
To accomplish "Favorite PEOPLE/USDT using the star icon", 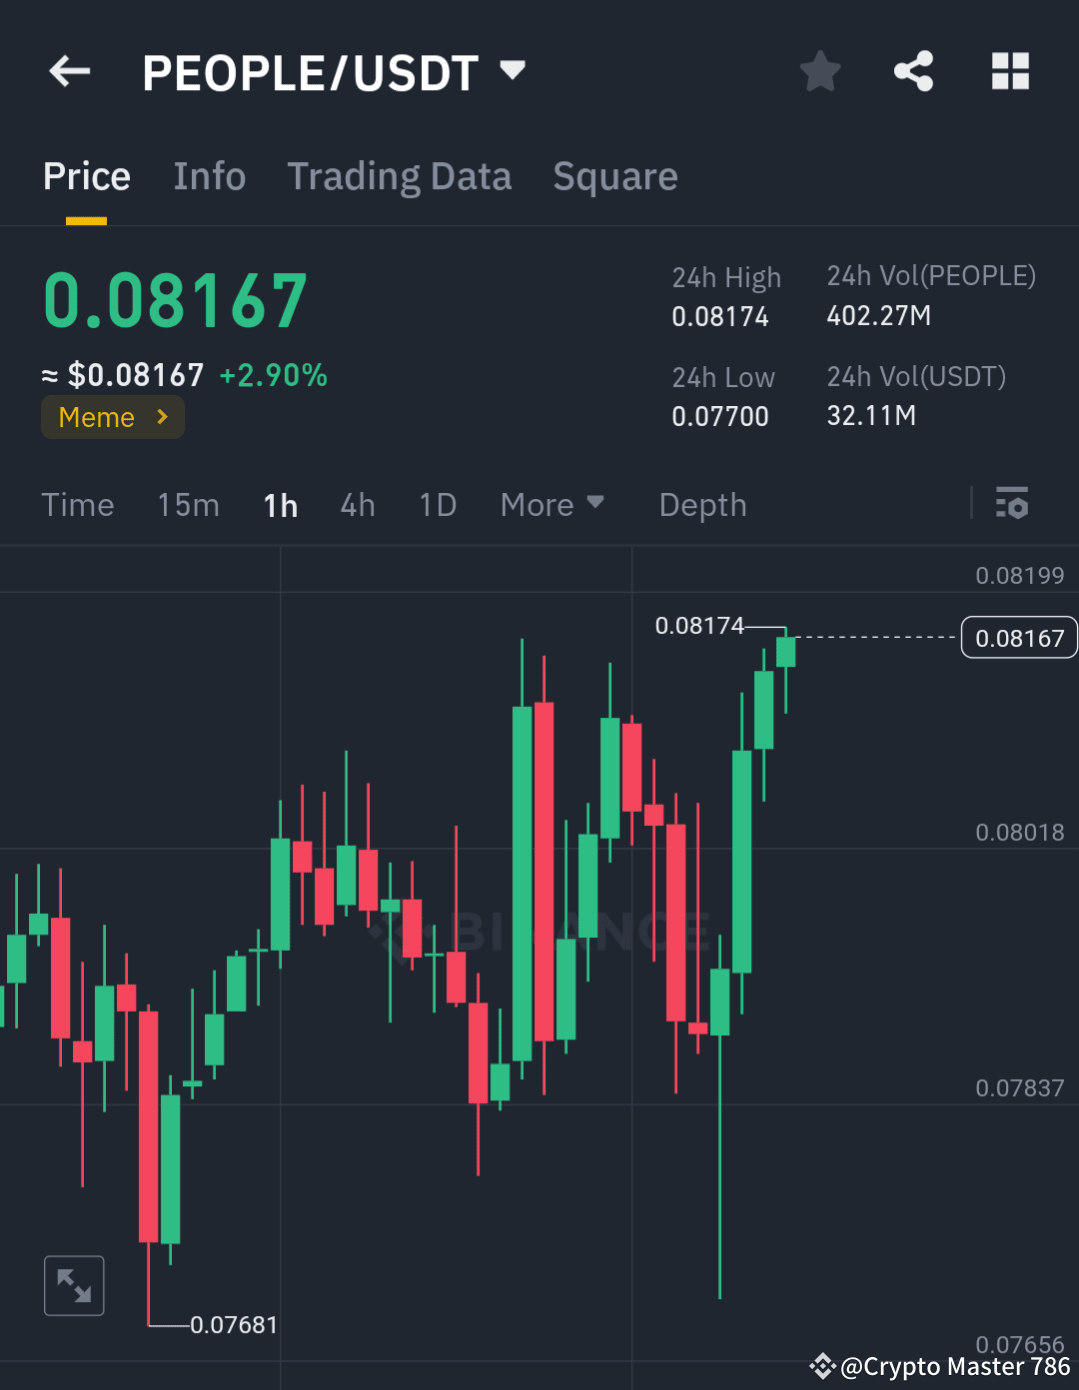I will (x=819, y=71).
